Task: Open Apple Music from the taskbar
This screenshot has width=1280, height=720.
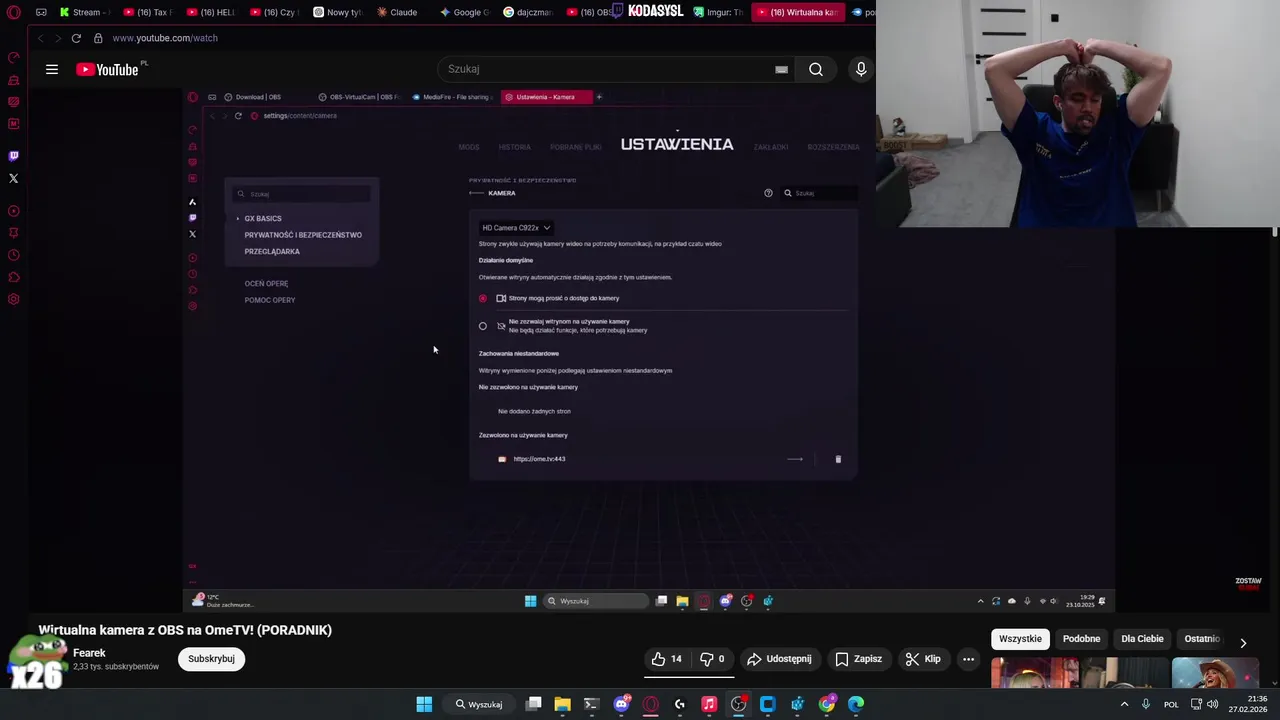Action: [x=709, y=704]
